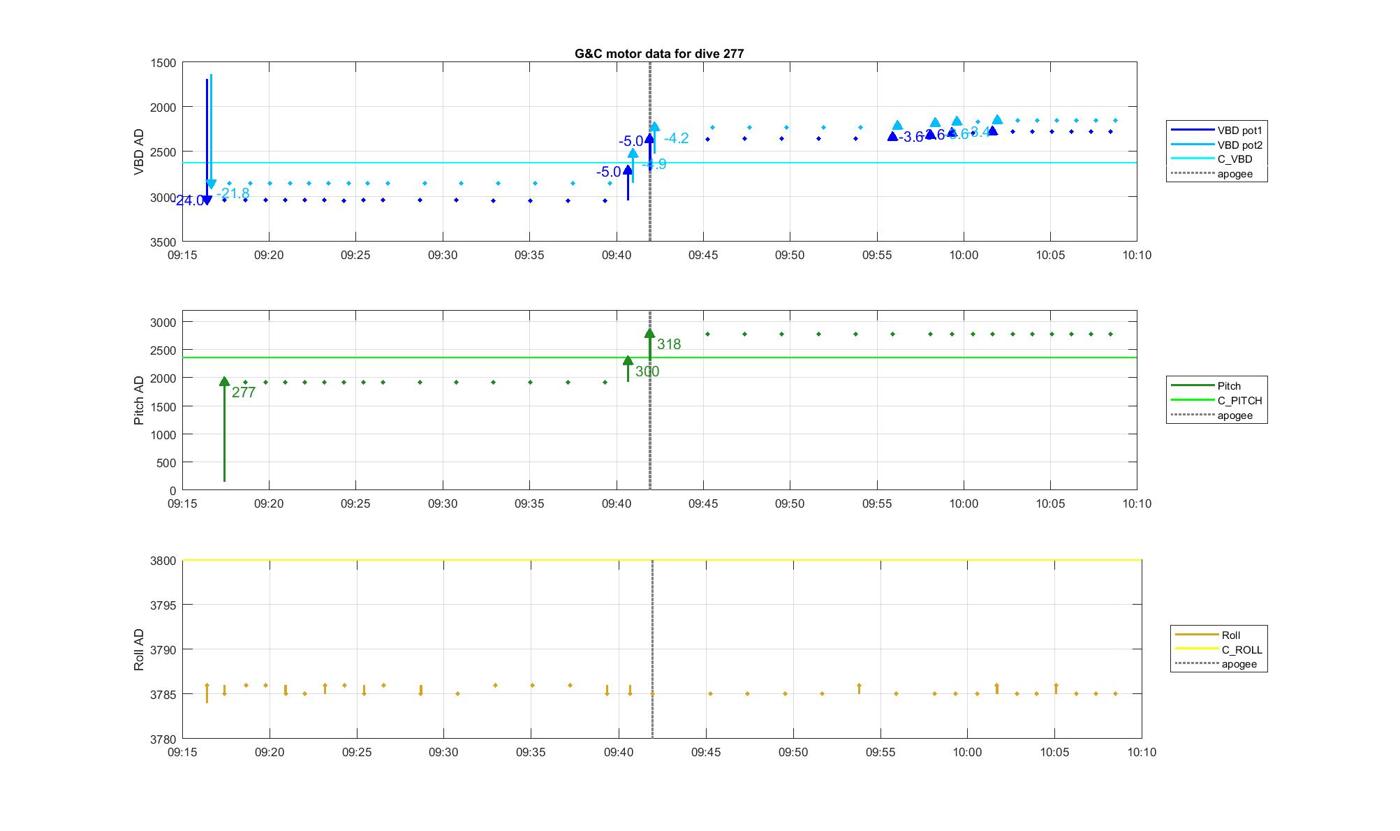
Task: Click the '500' tick on the Pitch axis
Action: pyautogui.click(x=167, y=463)
